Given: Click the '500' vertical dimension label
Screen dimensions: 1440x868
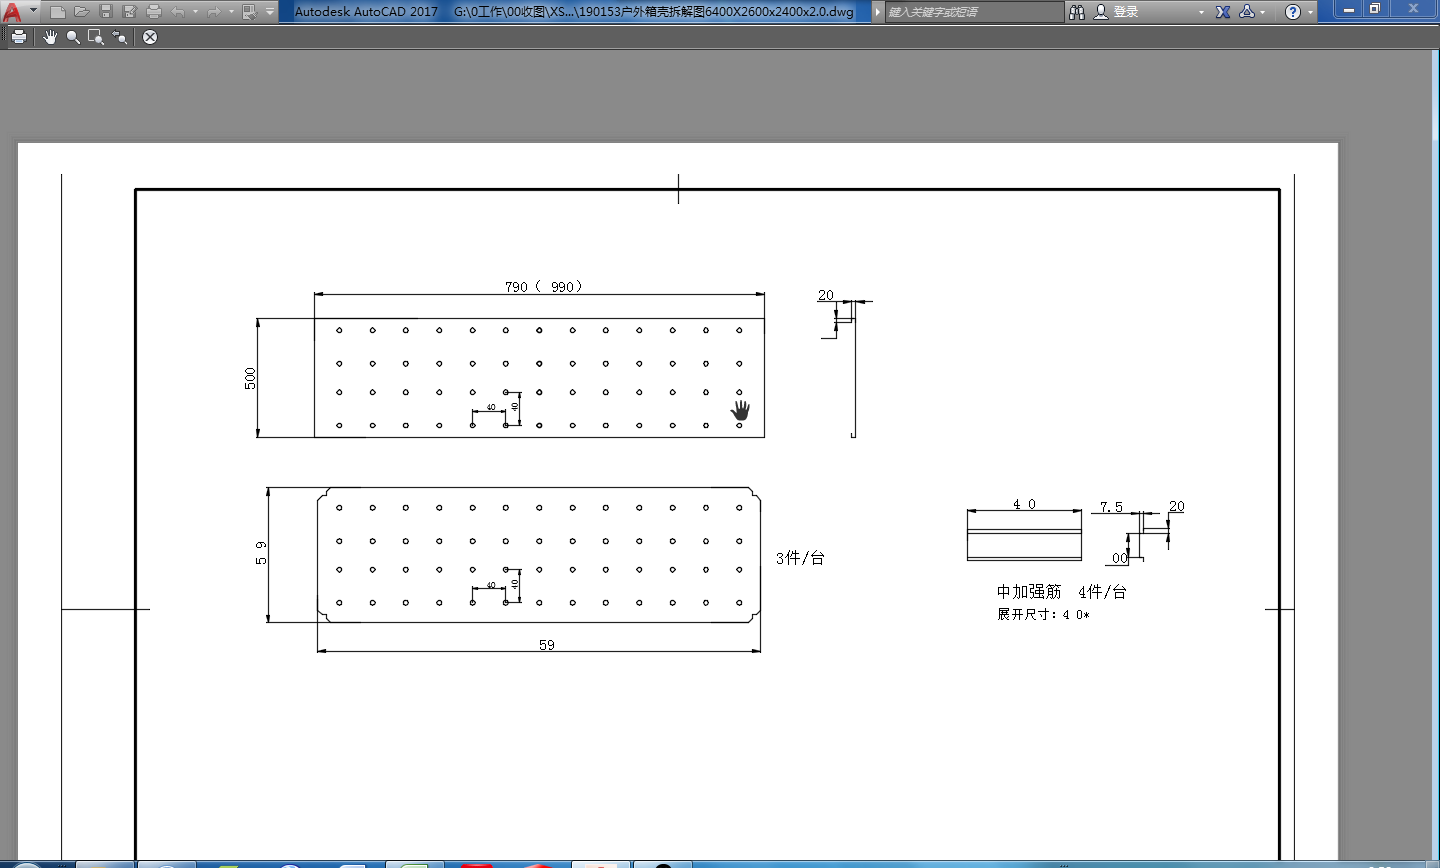Looking at the screenshot, I should pyautogui.click(x=250, y=378).
